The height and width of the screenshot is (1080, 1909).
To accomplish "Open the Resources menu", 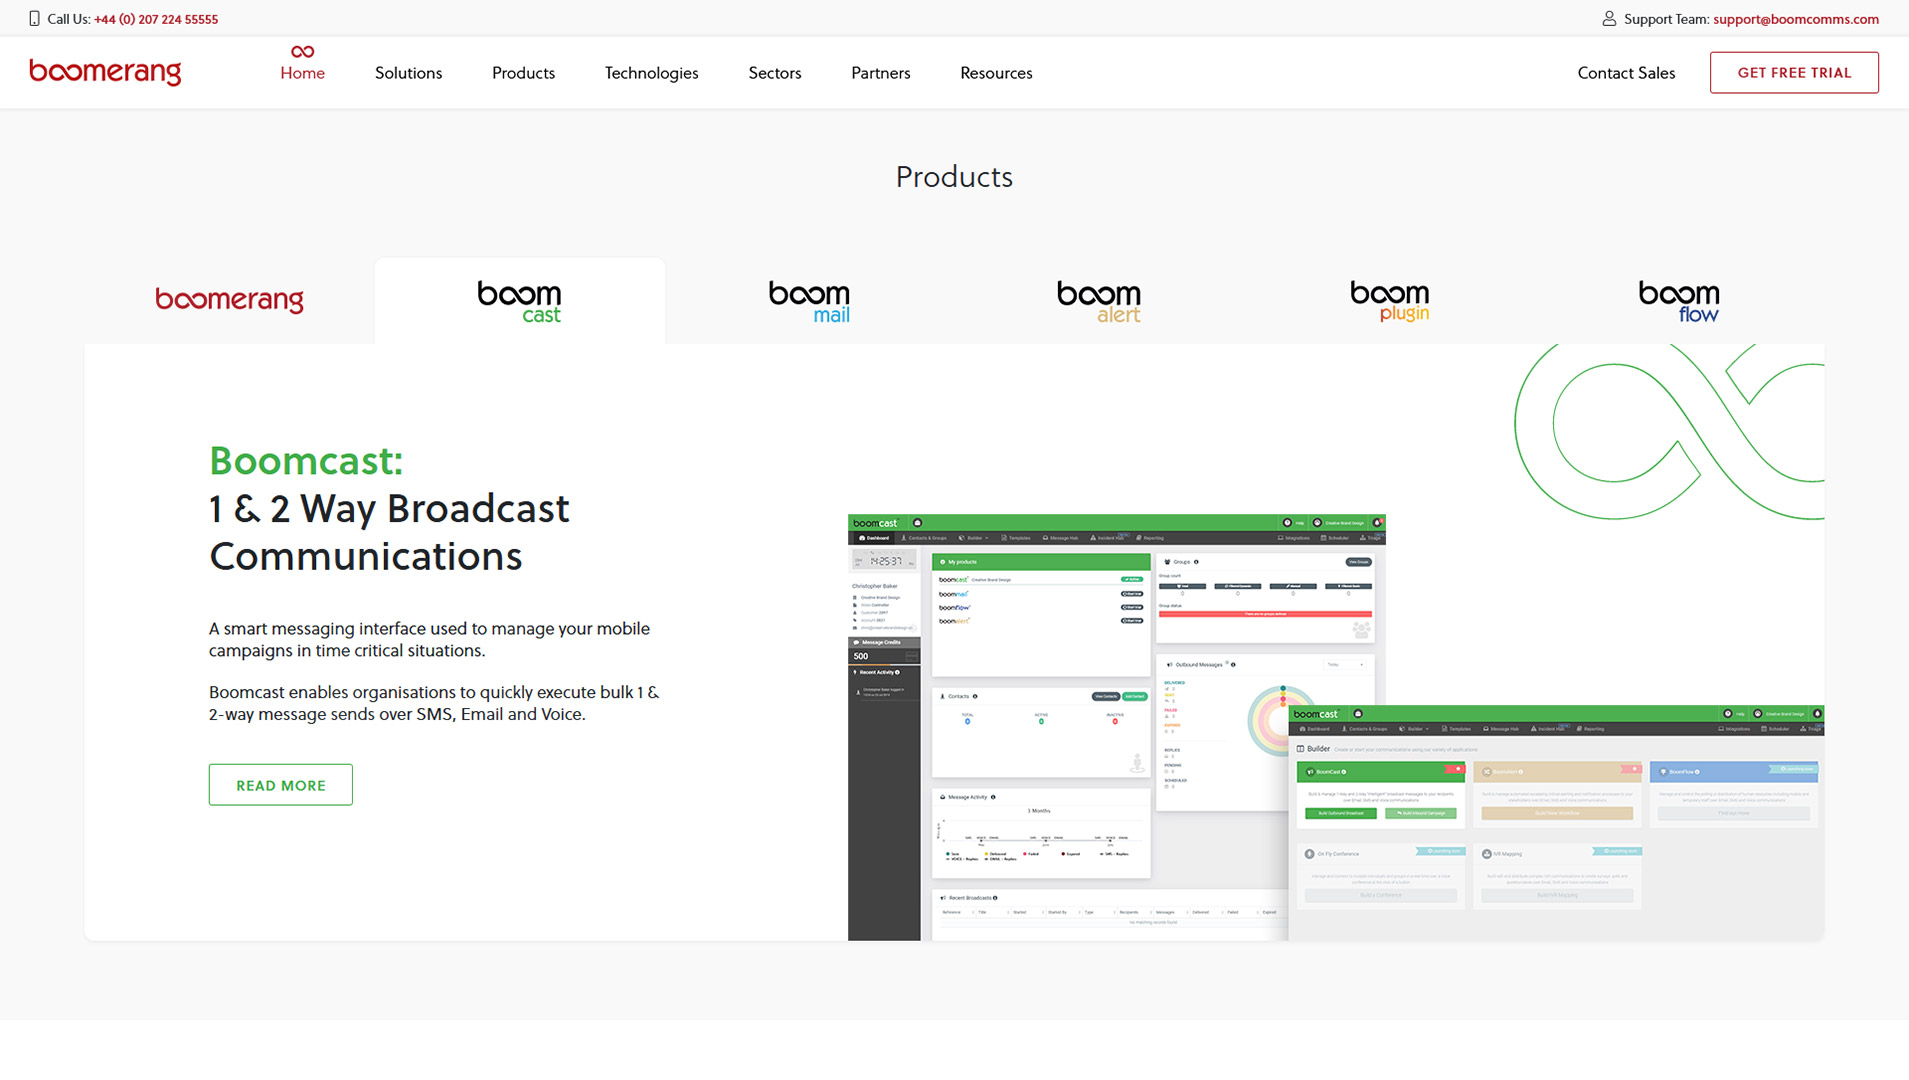I will point(996,73).
